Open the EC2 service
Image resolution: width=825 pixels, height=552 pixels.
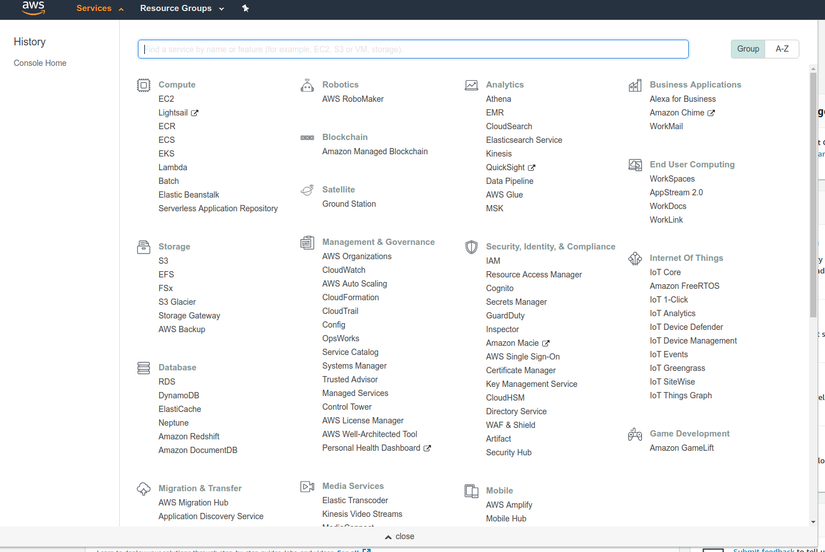[x=166, y=99]
